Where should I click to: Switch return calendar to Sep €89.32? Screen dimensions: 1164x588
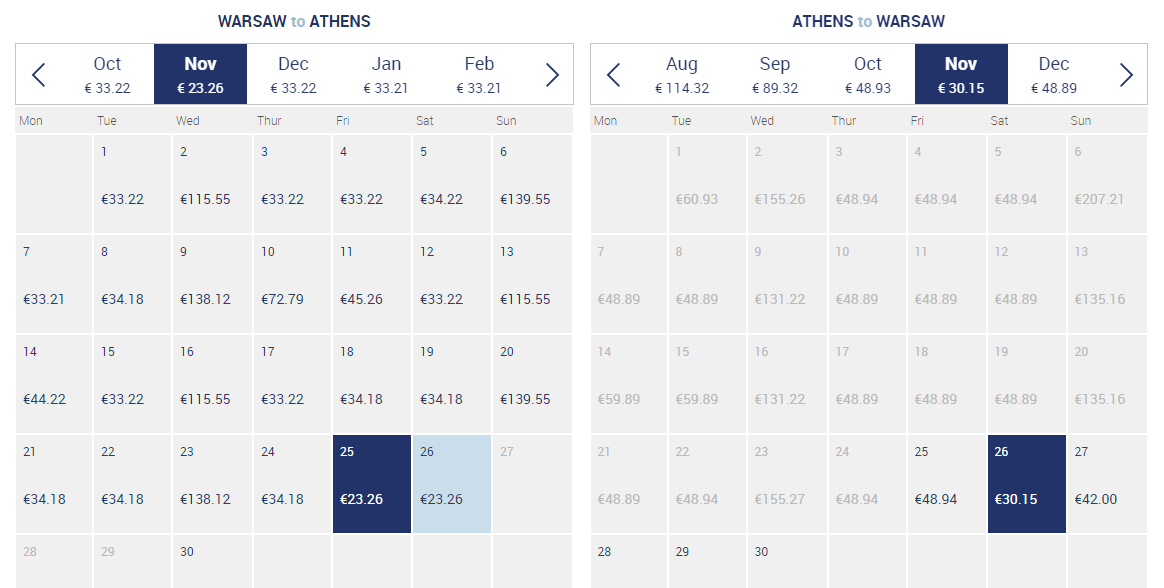775,74
